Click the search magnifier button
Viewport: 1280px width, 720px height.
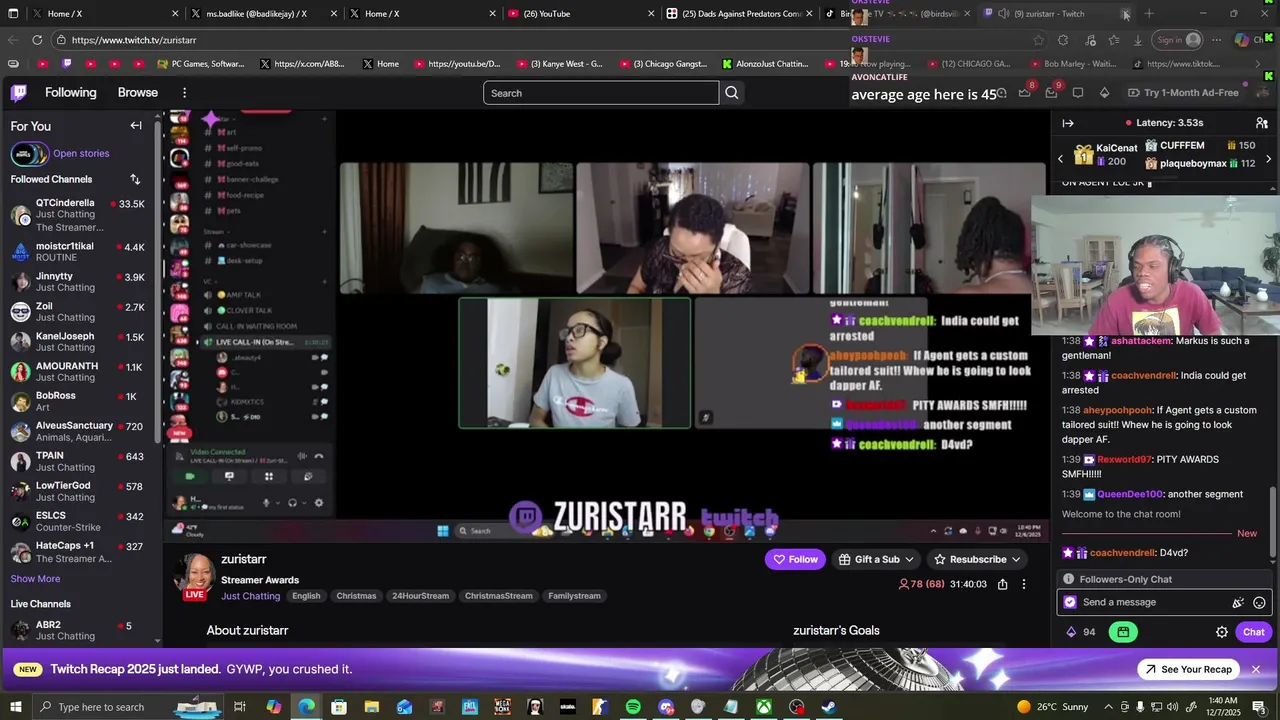click(732, 93)
